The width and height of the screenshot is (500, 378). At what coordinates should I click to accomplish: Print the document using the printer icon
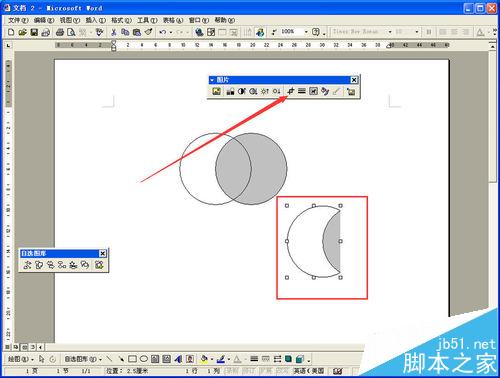(60, 32)
